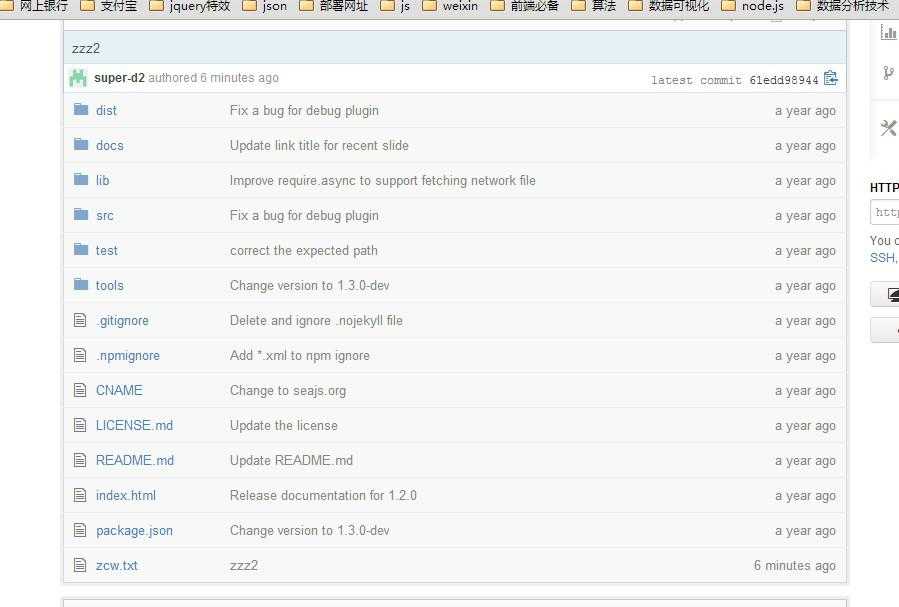This screenshot has height=607, width=899.
Task: Open commit 'Release documentation for 1.2.0'
Action: 323,495
